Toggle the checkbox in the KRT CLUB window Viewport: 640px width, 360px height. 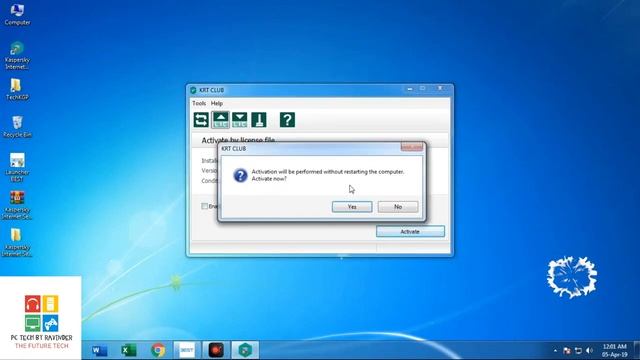[204, 206]
